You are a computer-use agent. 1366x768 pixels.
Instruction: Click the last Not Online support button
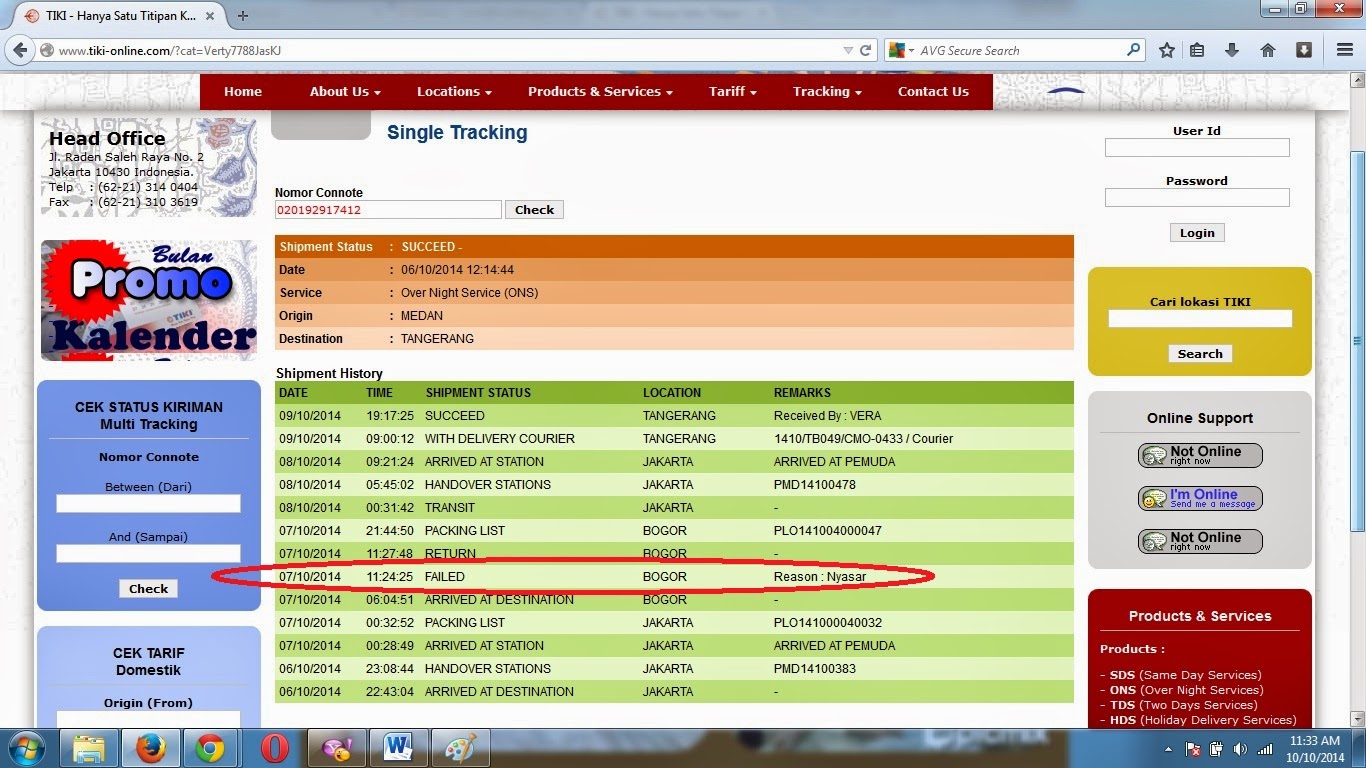click(1200, 541)
